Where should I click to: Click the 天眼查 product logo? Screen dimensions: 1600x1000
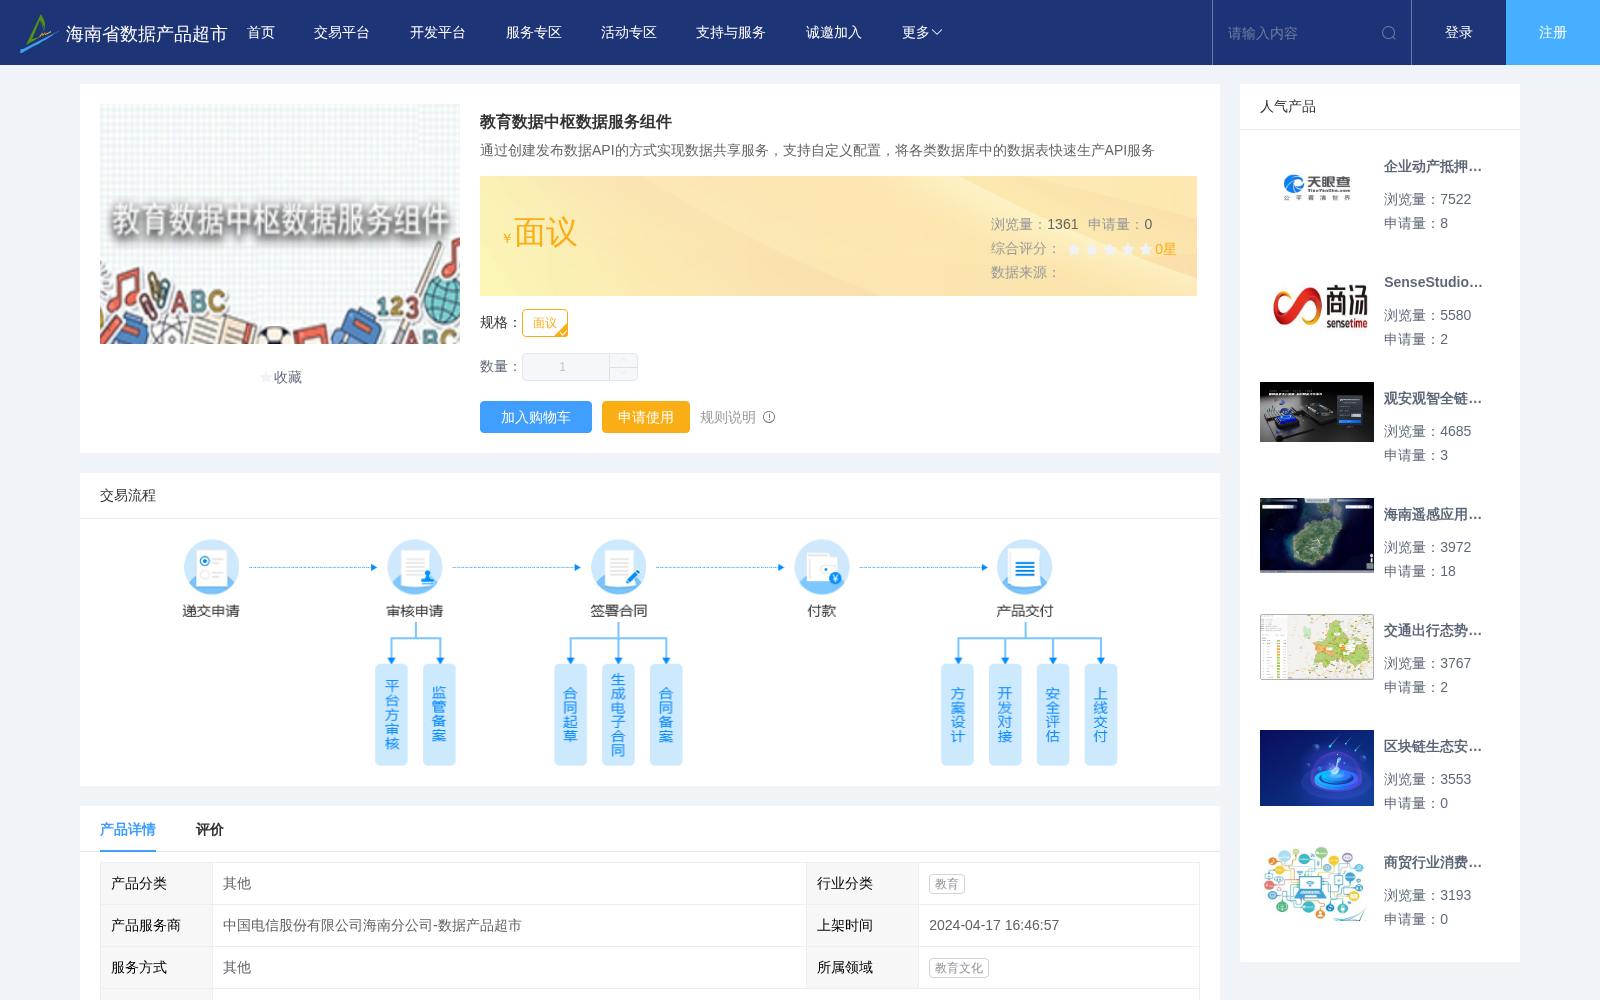1317,188
